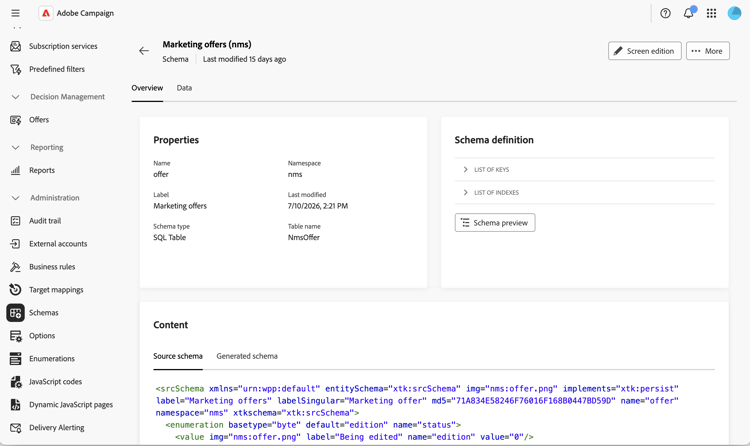Open the user profile avatar
Image resolution: width=750 pixels, height=446 pixels.
click(x=734, y=13)
